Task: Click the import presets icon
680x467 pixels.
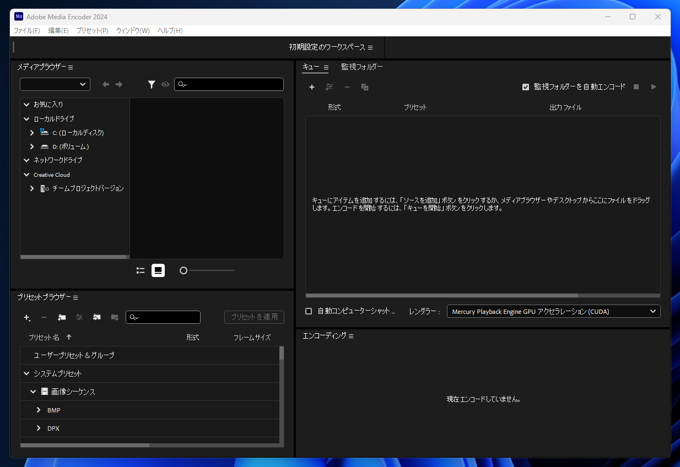Action: 97,317
